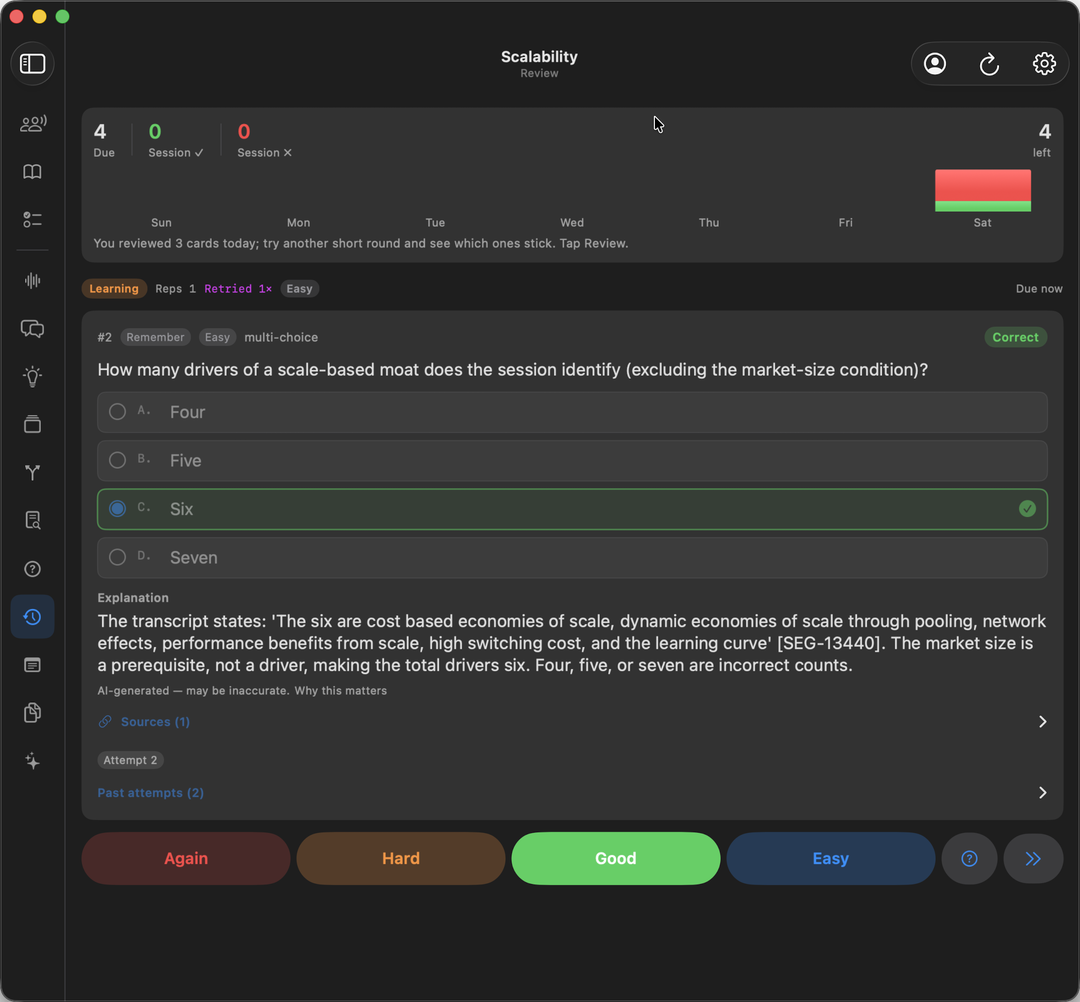Rate the card as Again

pyautogui.click(x=186, y=859)
